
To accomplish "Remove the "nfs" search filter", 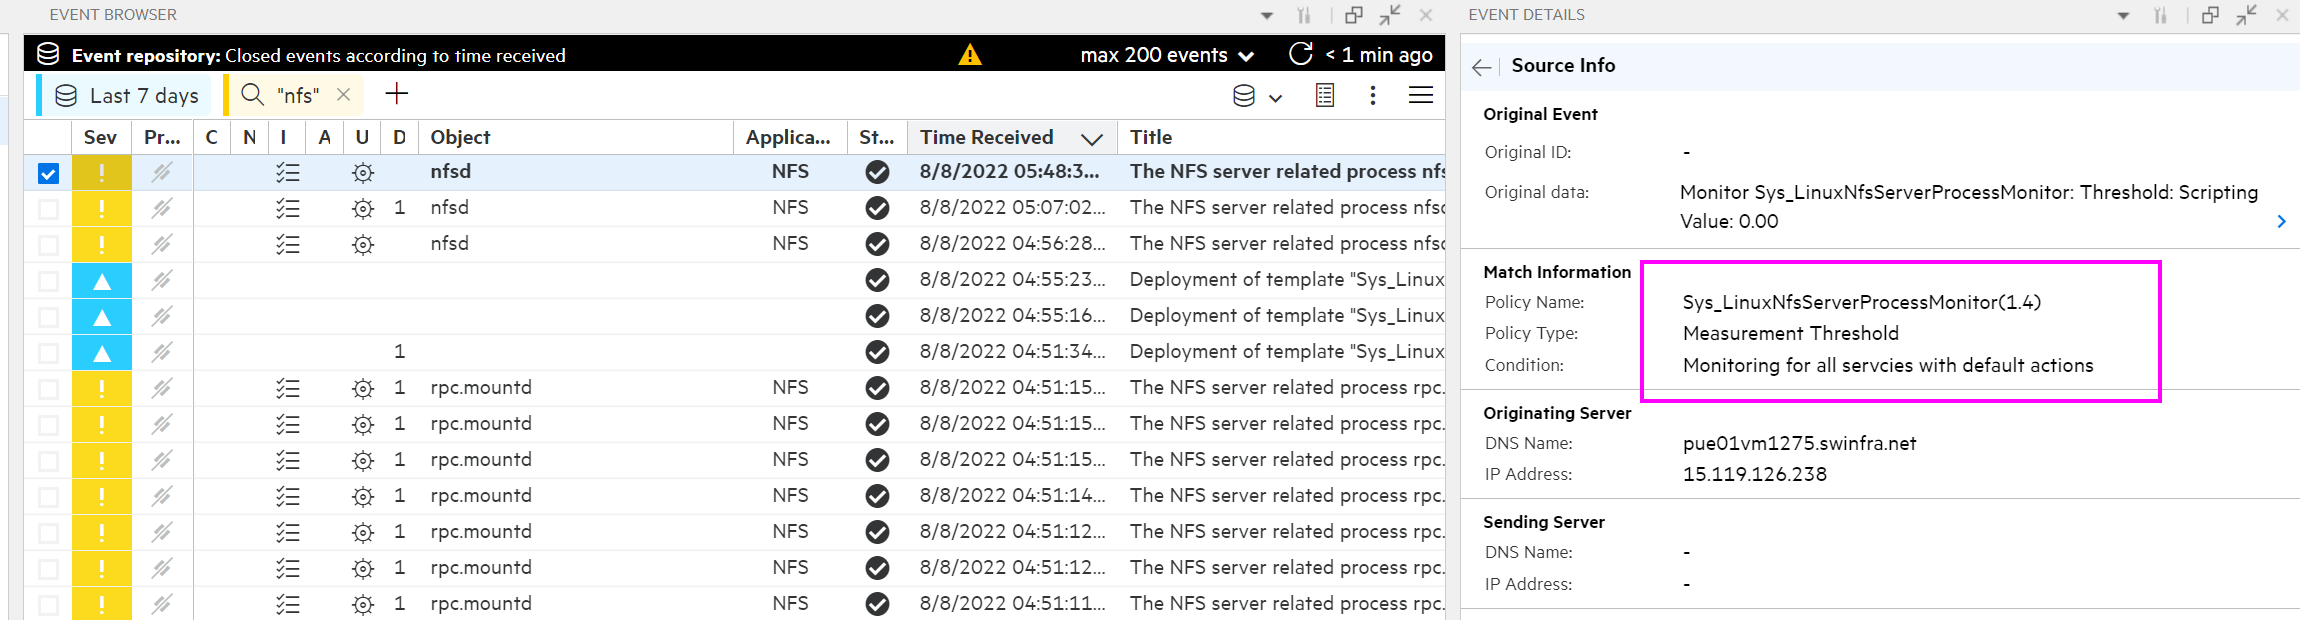I will click(x=343, y=94).
